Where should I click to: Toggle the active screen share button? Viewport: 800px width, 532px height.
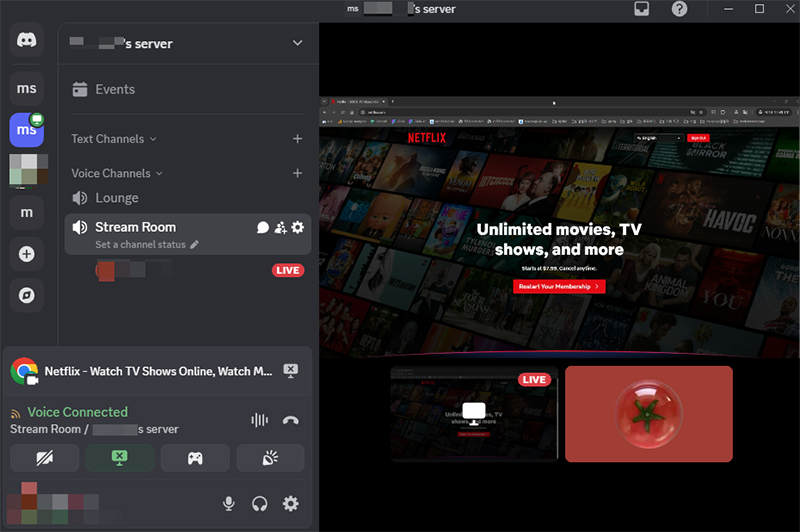point(120,458)
